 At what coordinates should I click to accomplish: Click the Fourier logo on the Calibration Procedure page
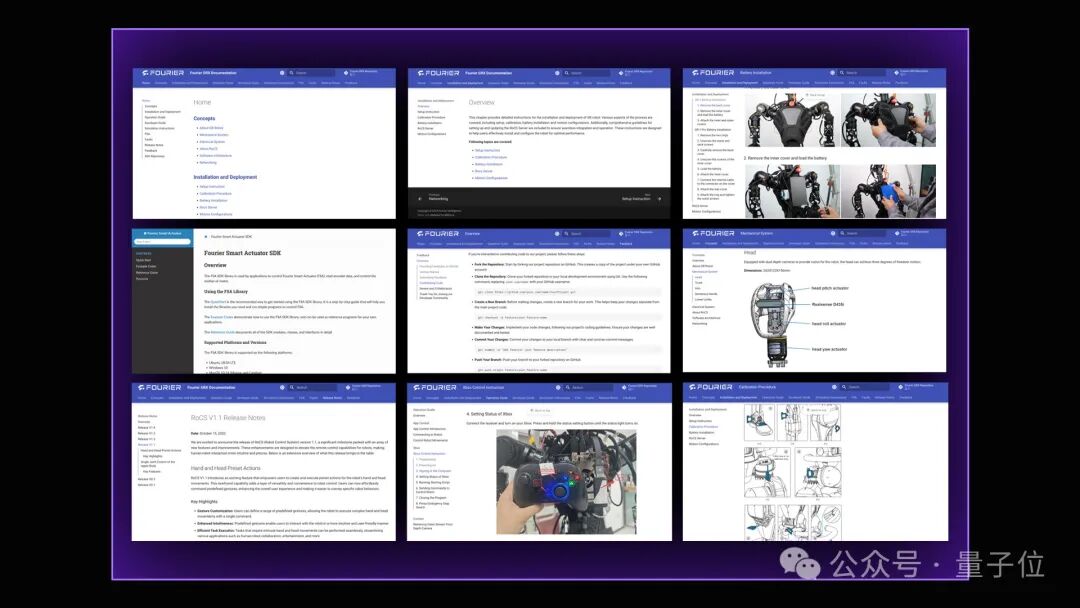[x=711, y=387]
